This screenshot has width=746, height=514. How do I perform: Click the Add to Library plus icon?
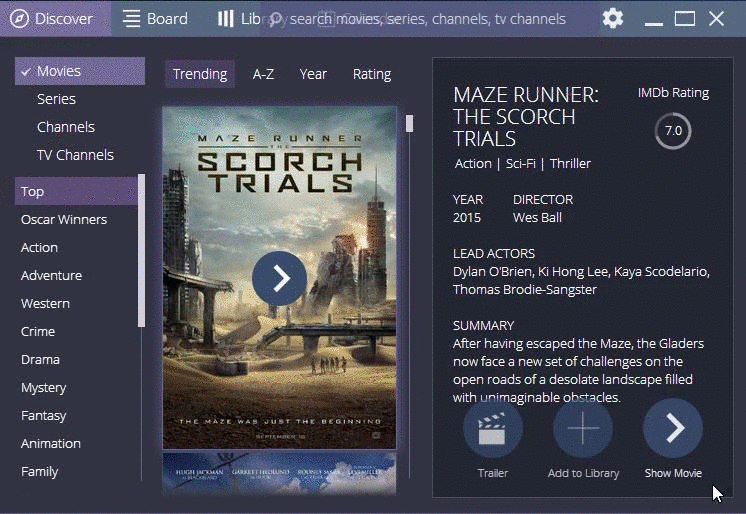583,428
